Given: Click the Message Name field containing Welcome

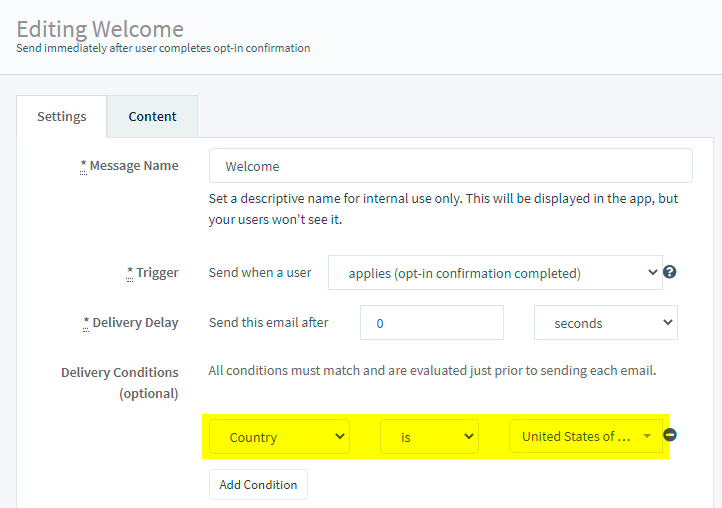Looking at the screenshot, I should (450, 166).
